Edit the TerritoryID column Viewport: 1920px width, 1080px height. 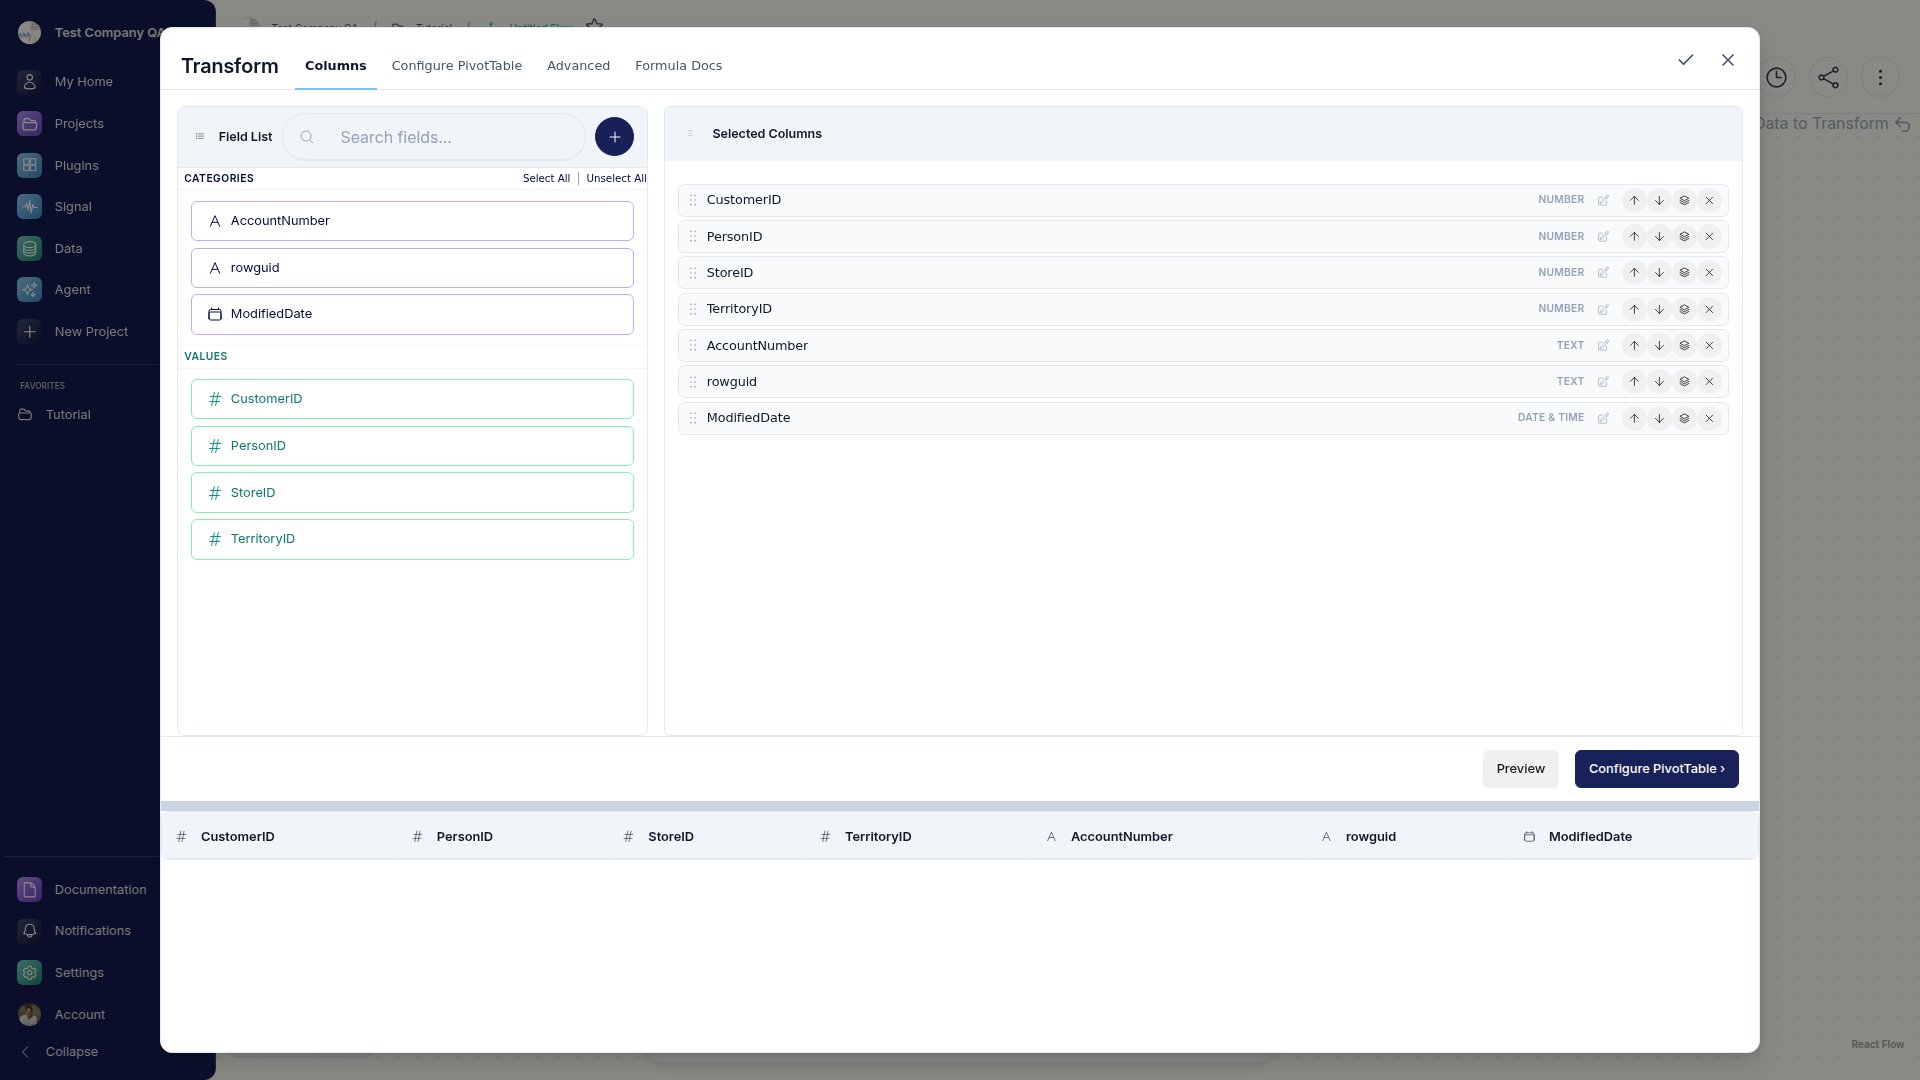click(x=1603, y=310)
